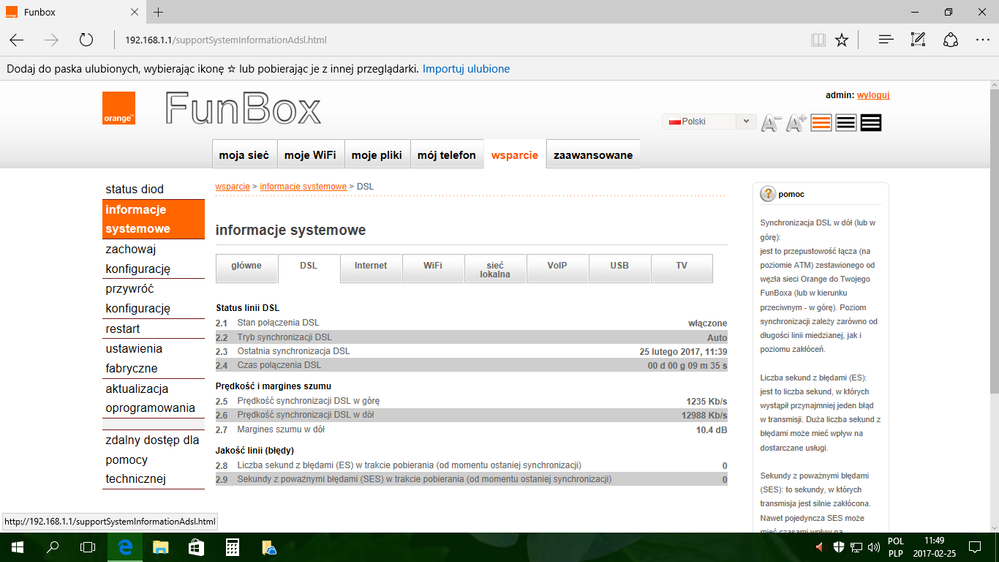Viewport: 999px width, 562px height.
Task: Open ustawienia fabryczne sidebar item
Action: point(153,359)
